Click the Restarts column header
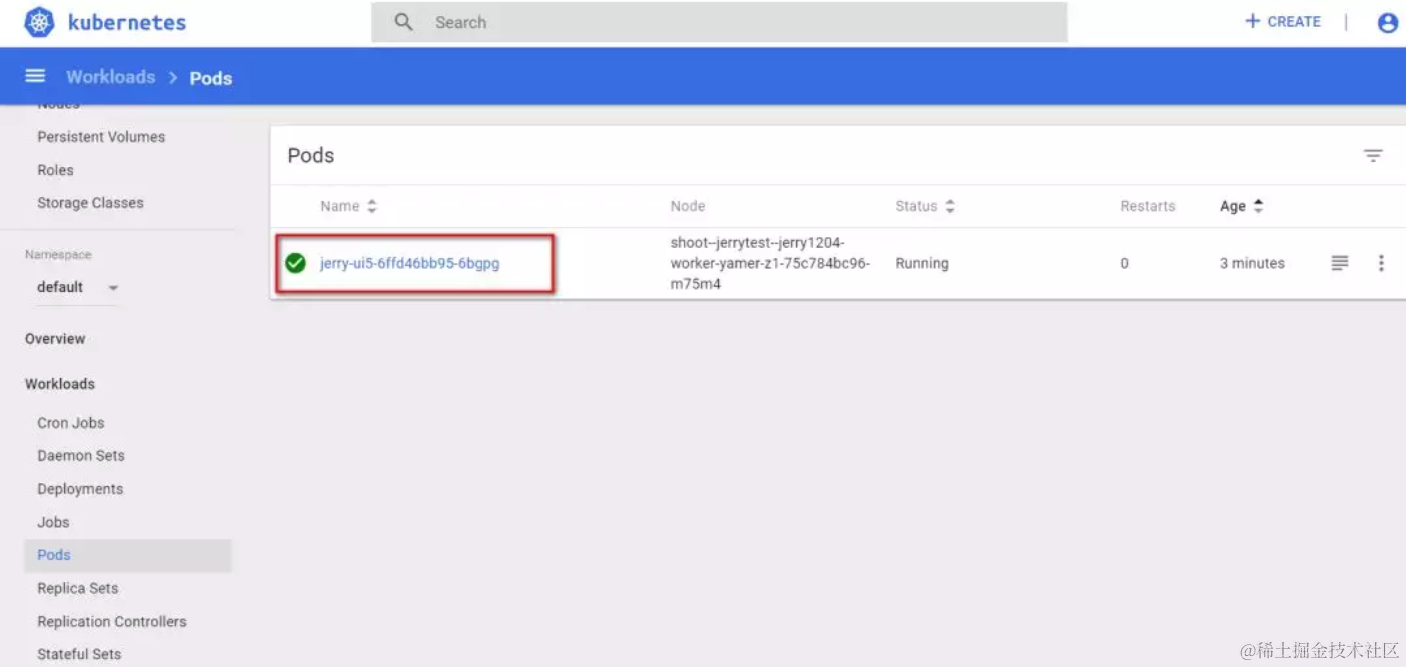The height and width of the screenshot is (667, 1406). (x=1148, y=206)
